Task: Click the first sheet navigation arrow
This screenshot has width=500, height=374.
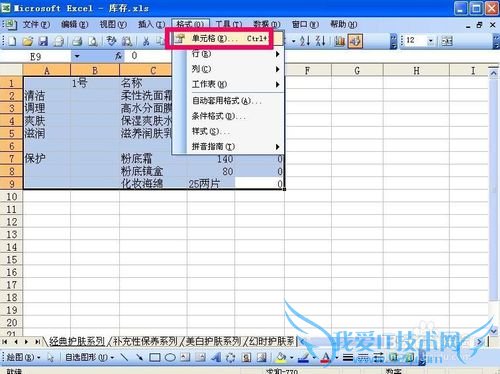Action: point(5,342)
